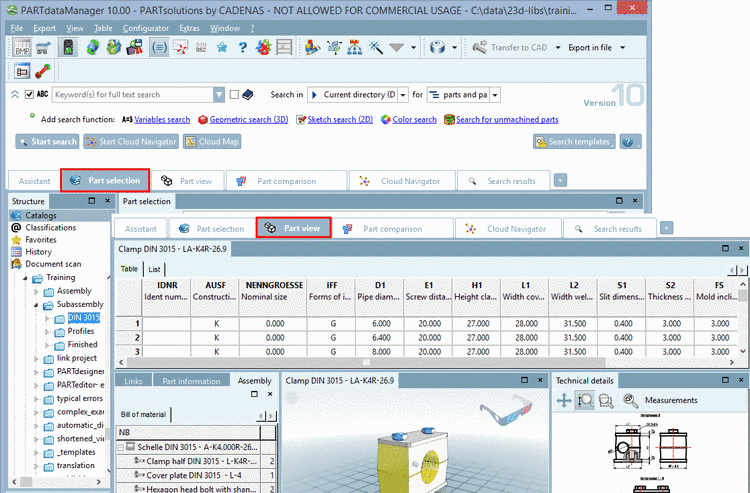Image resolution: width=750 pixels, height=493 pixels.
Task: Click the orange hierarchy tree toolbar icon
Action: click(x=354, y=47)
